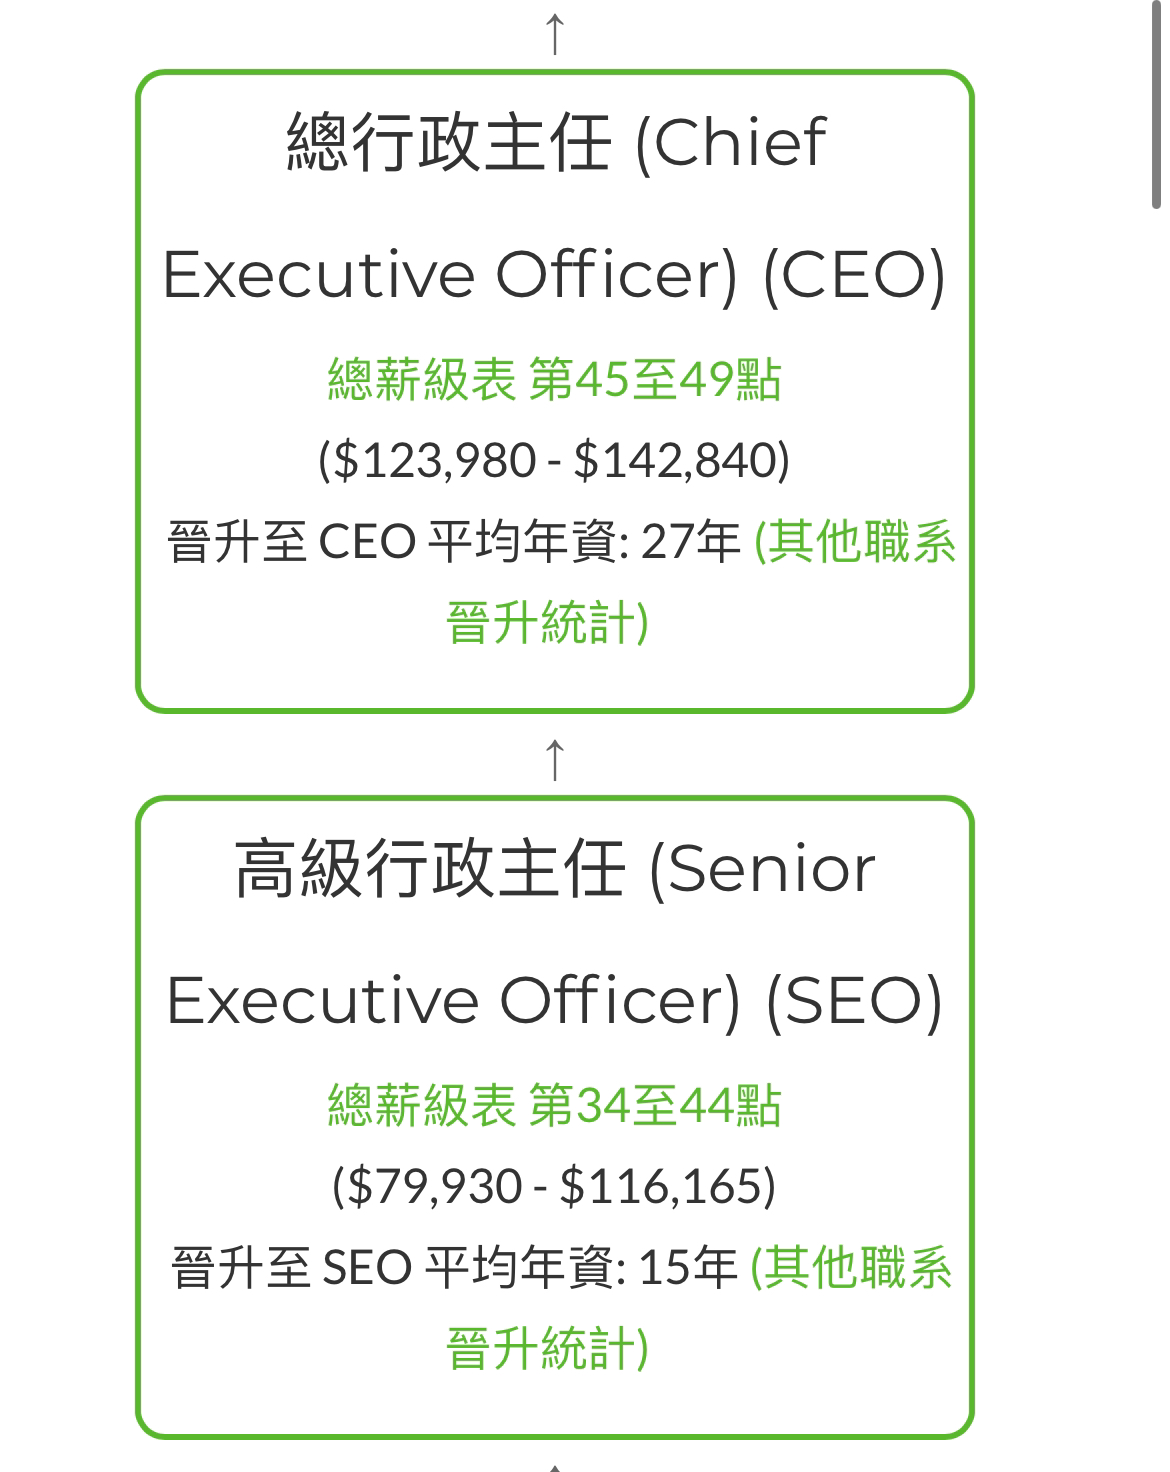Click the salary range $123,980 - $142,840
Viewport: 1170px width, 1472px height.
(554, 461)
